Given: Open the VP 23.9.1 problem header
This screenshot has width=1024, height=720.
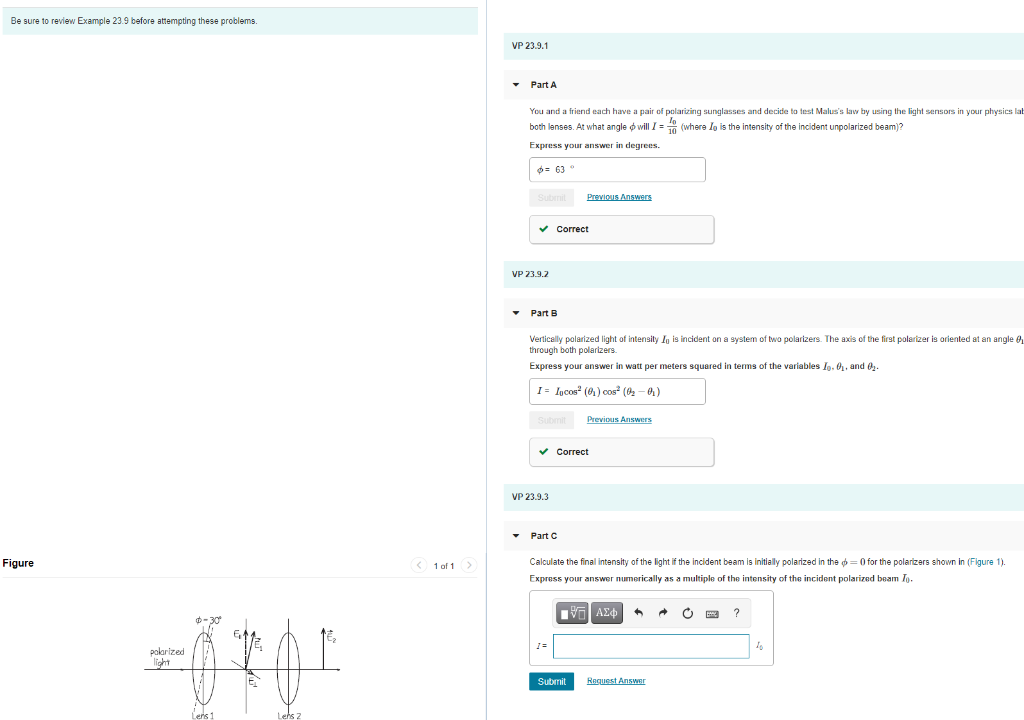Looking at the screenshot, I should tap(530, 46).
